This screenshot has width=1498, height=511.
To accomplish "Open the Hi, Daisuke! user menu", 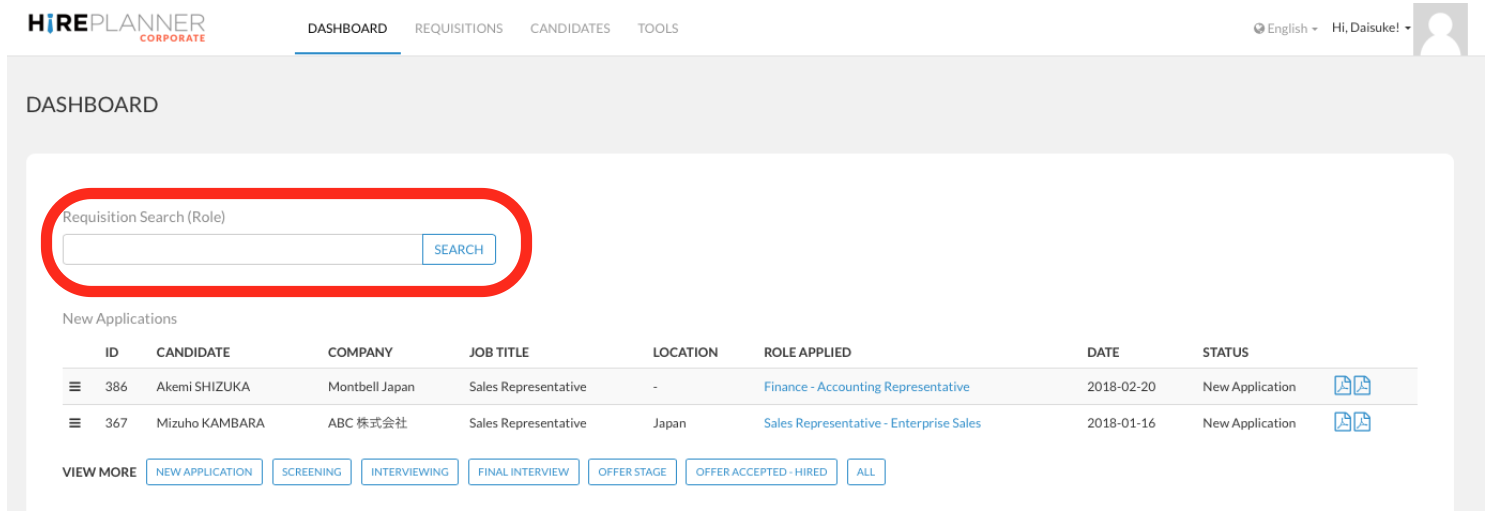I will pos(1371,28).
